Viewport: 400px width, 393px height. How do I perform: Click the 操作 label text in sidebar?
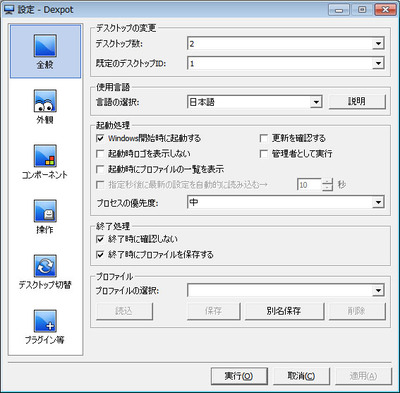coord(45,230)
